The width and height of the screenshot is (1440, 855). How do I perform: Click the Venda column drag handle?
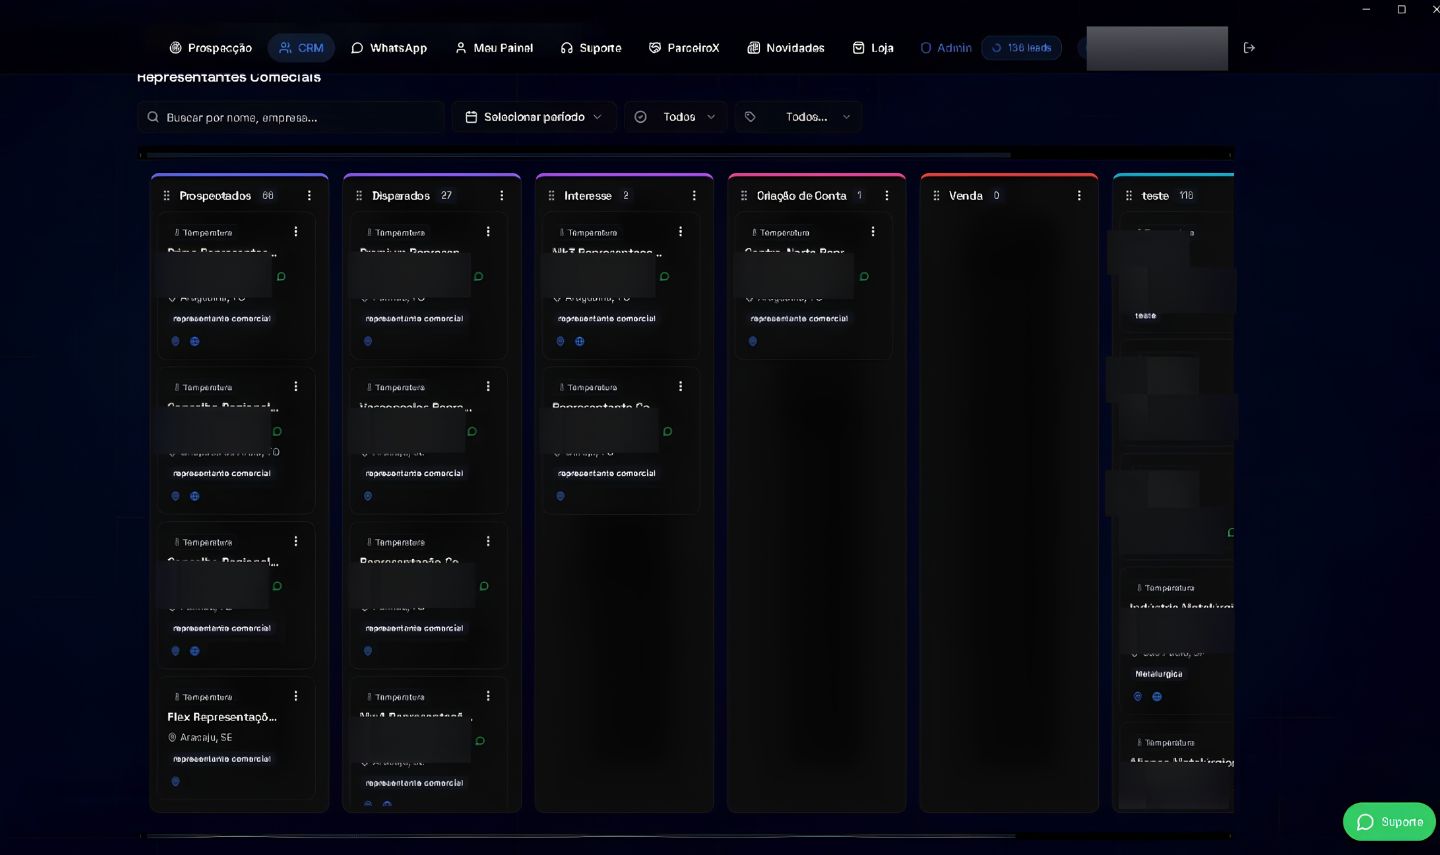tap(936, 196)
